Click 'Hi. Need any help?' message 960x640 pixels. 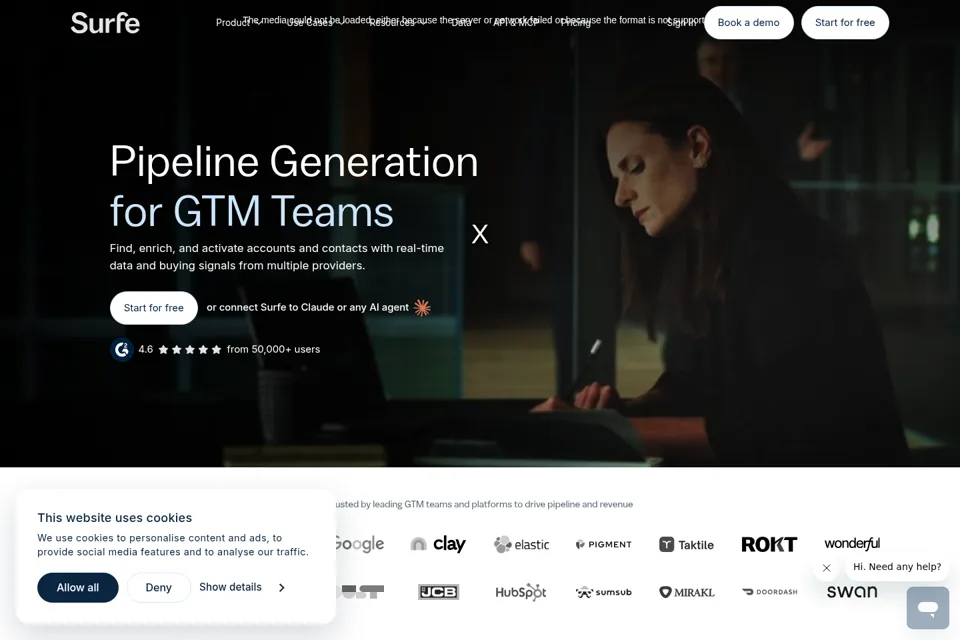click(x=897, y=567)
